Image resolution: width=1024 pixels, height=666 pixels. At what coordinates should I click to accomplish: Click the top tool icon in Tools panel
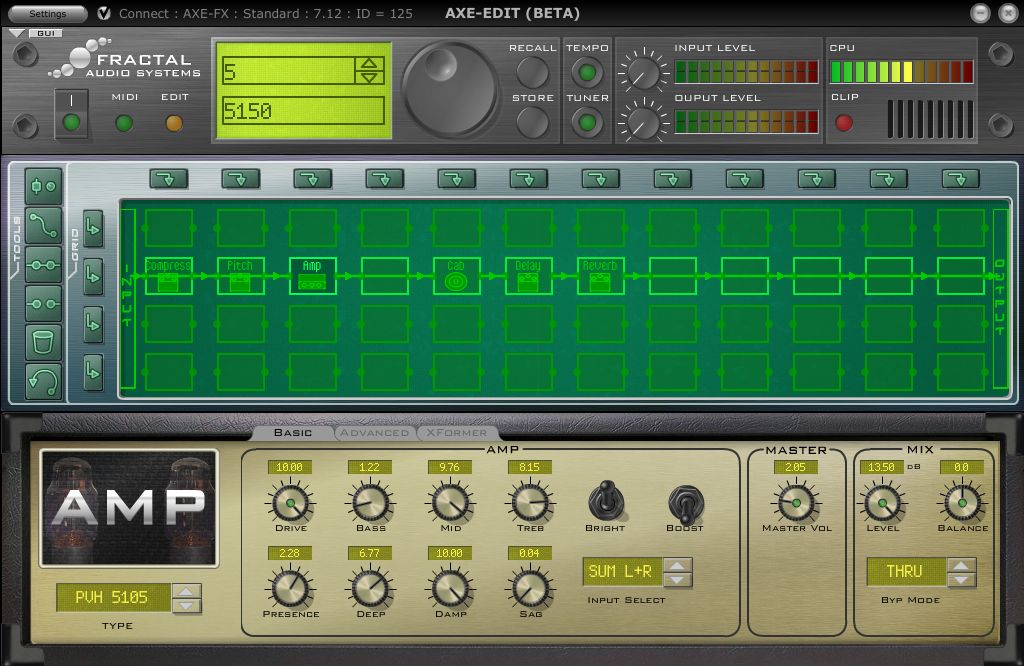(43, 186)
